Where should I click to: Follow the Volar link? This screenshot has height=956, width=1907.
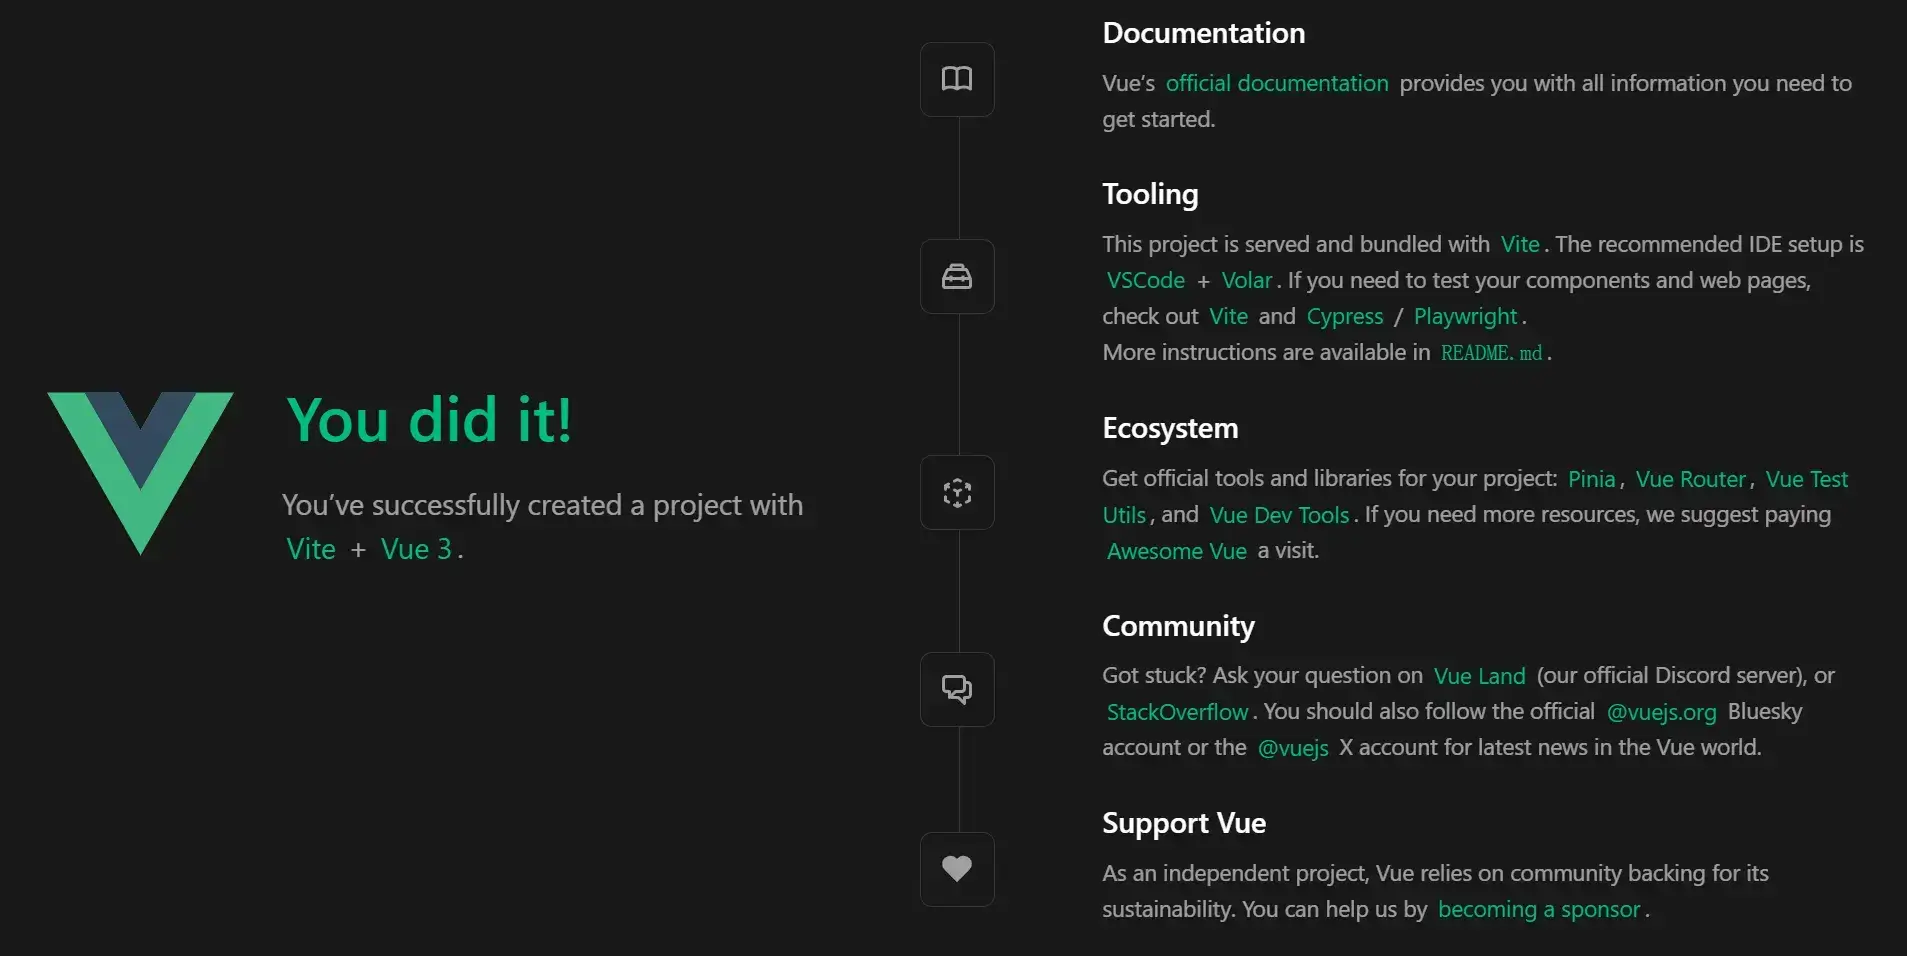(x=1247, y=281)
